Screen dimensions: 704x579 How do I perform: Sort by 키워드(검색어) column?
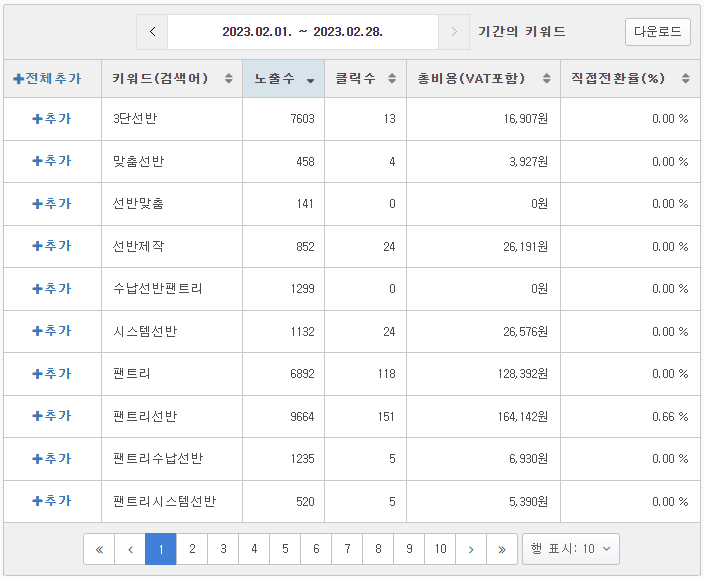pos(229,79)
